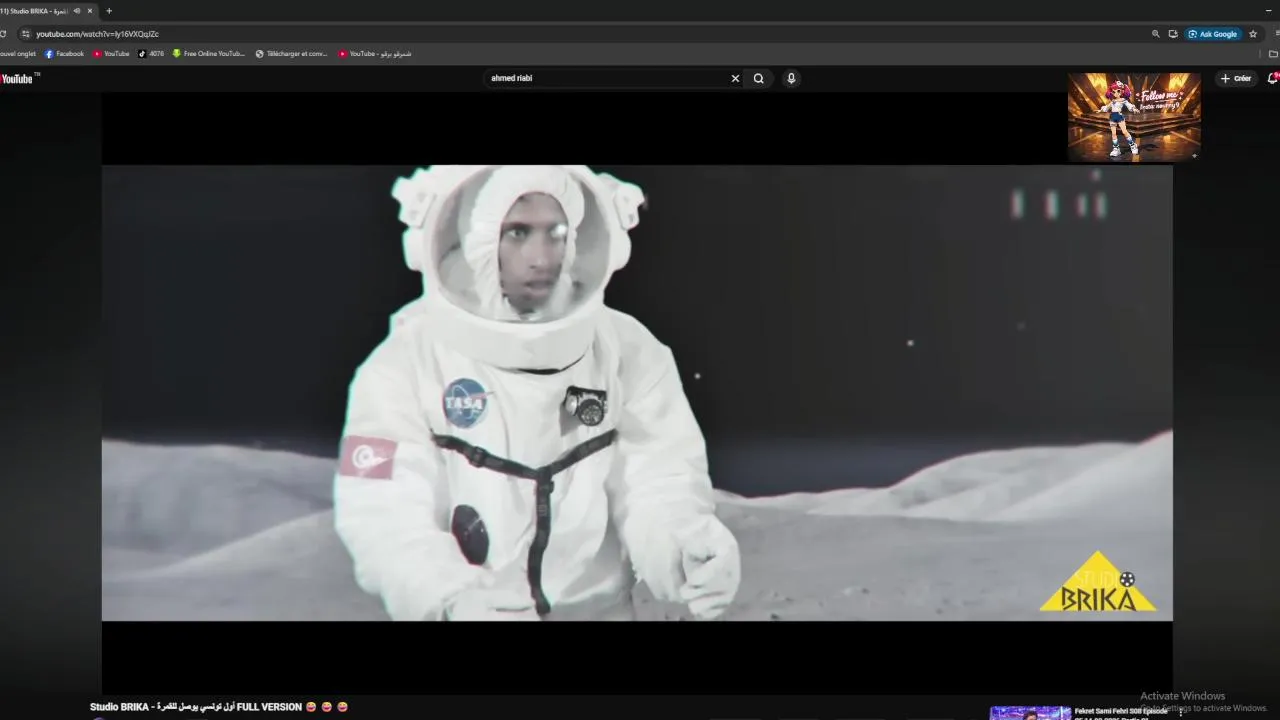Open the Facebook bookmark

click(x=65, y=54)
